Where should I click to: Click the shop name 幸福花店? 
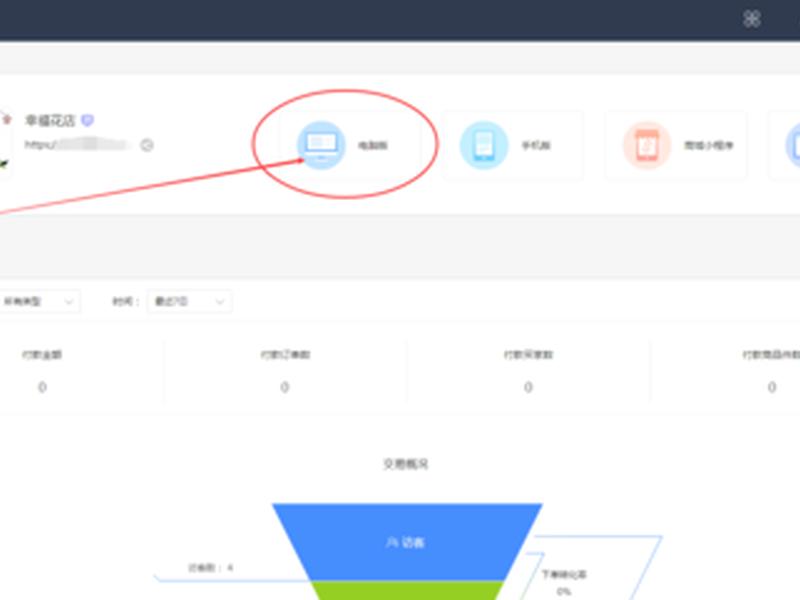(50, 120)
